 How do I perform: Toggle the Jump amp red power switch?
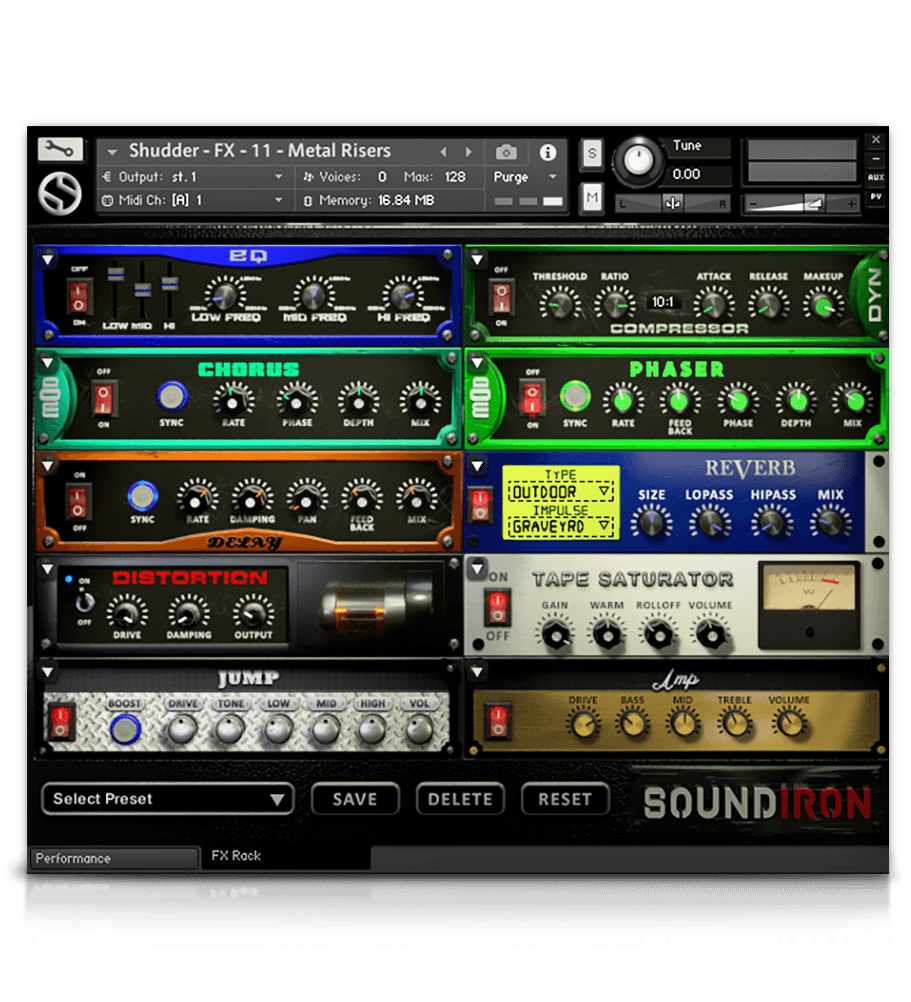(61, 721)
